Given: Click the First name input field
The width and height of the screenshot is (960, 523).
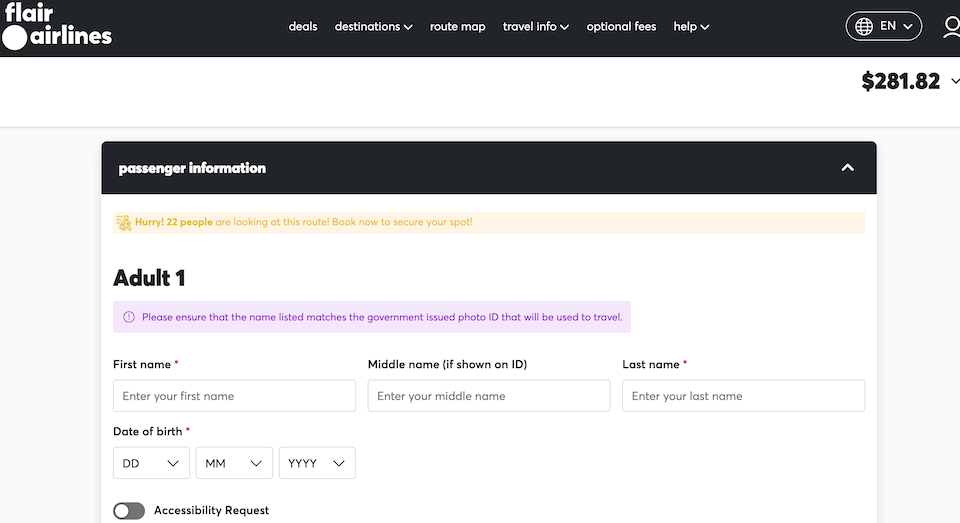Looking at the screenshot, I should pyautogui.click(x=234, y=396).
